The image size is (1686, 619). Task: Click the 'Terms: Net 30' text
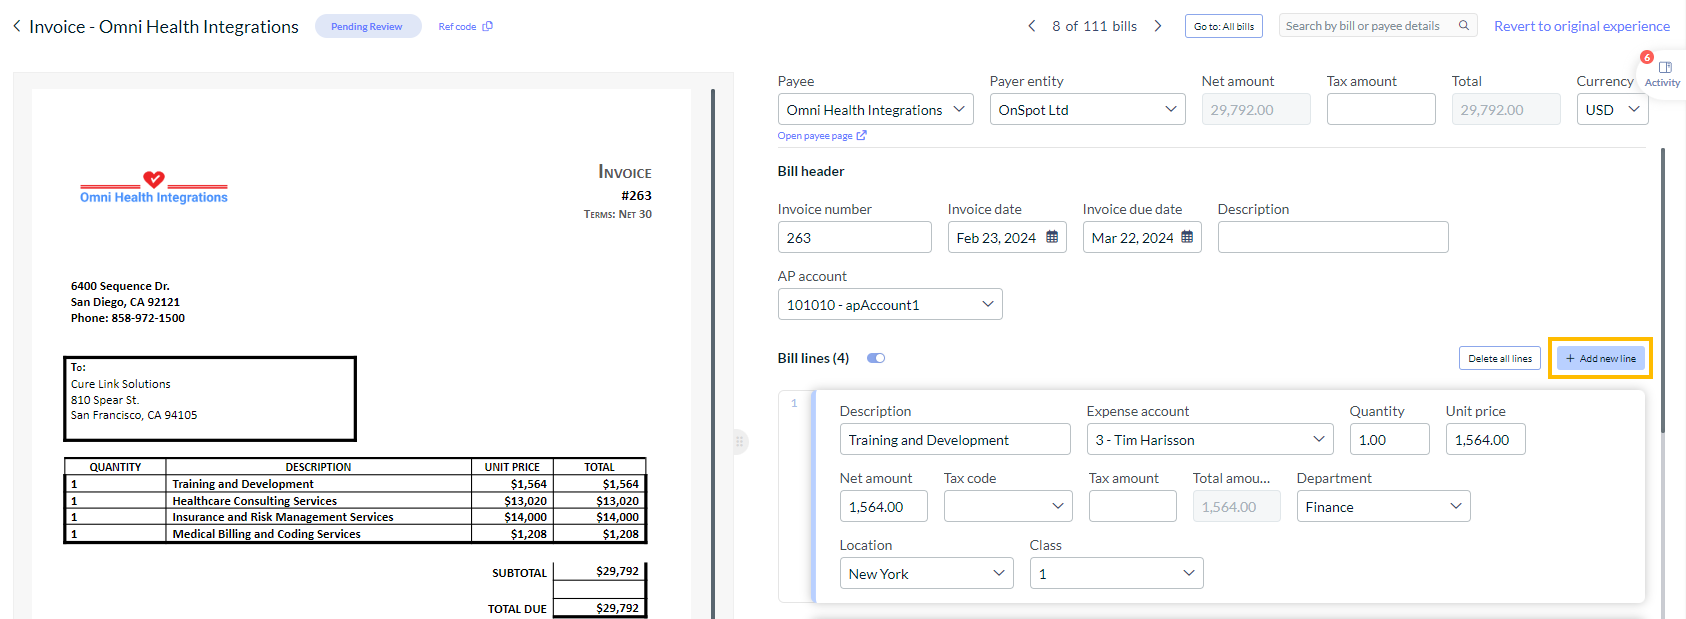point(618,214)
